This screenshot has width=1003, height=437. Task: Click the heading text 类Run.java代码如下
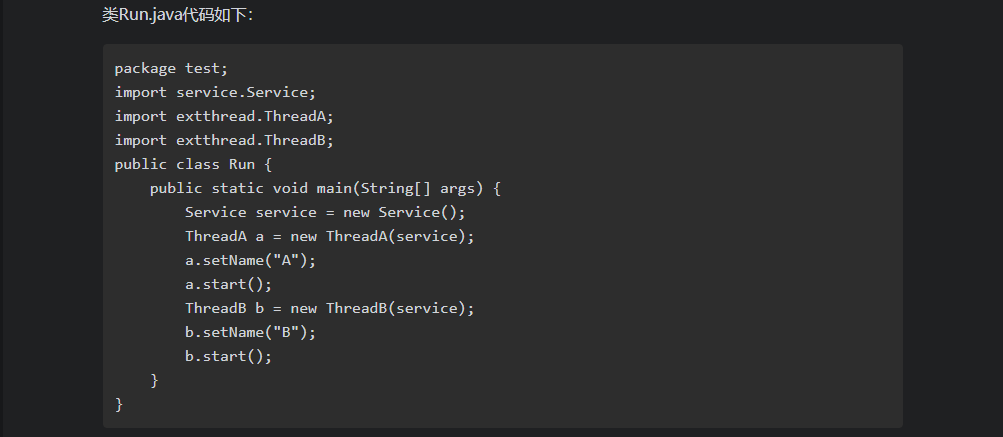click(x=177, y=15)
